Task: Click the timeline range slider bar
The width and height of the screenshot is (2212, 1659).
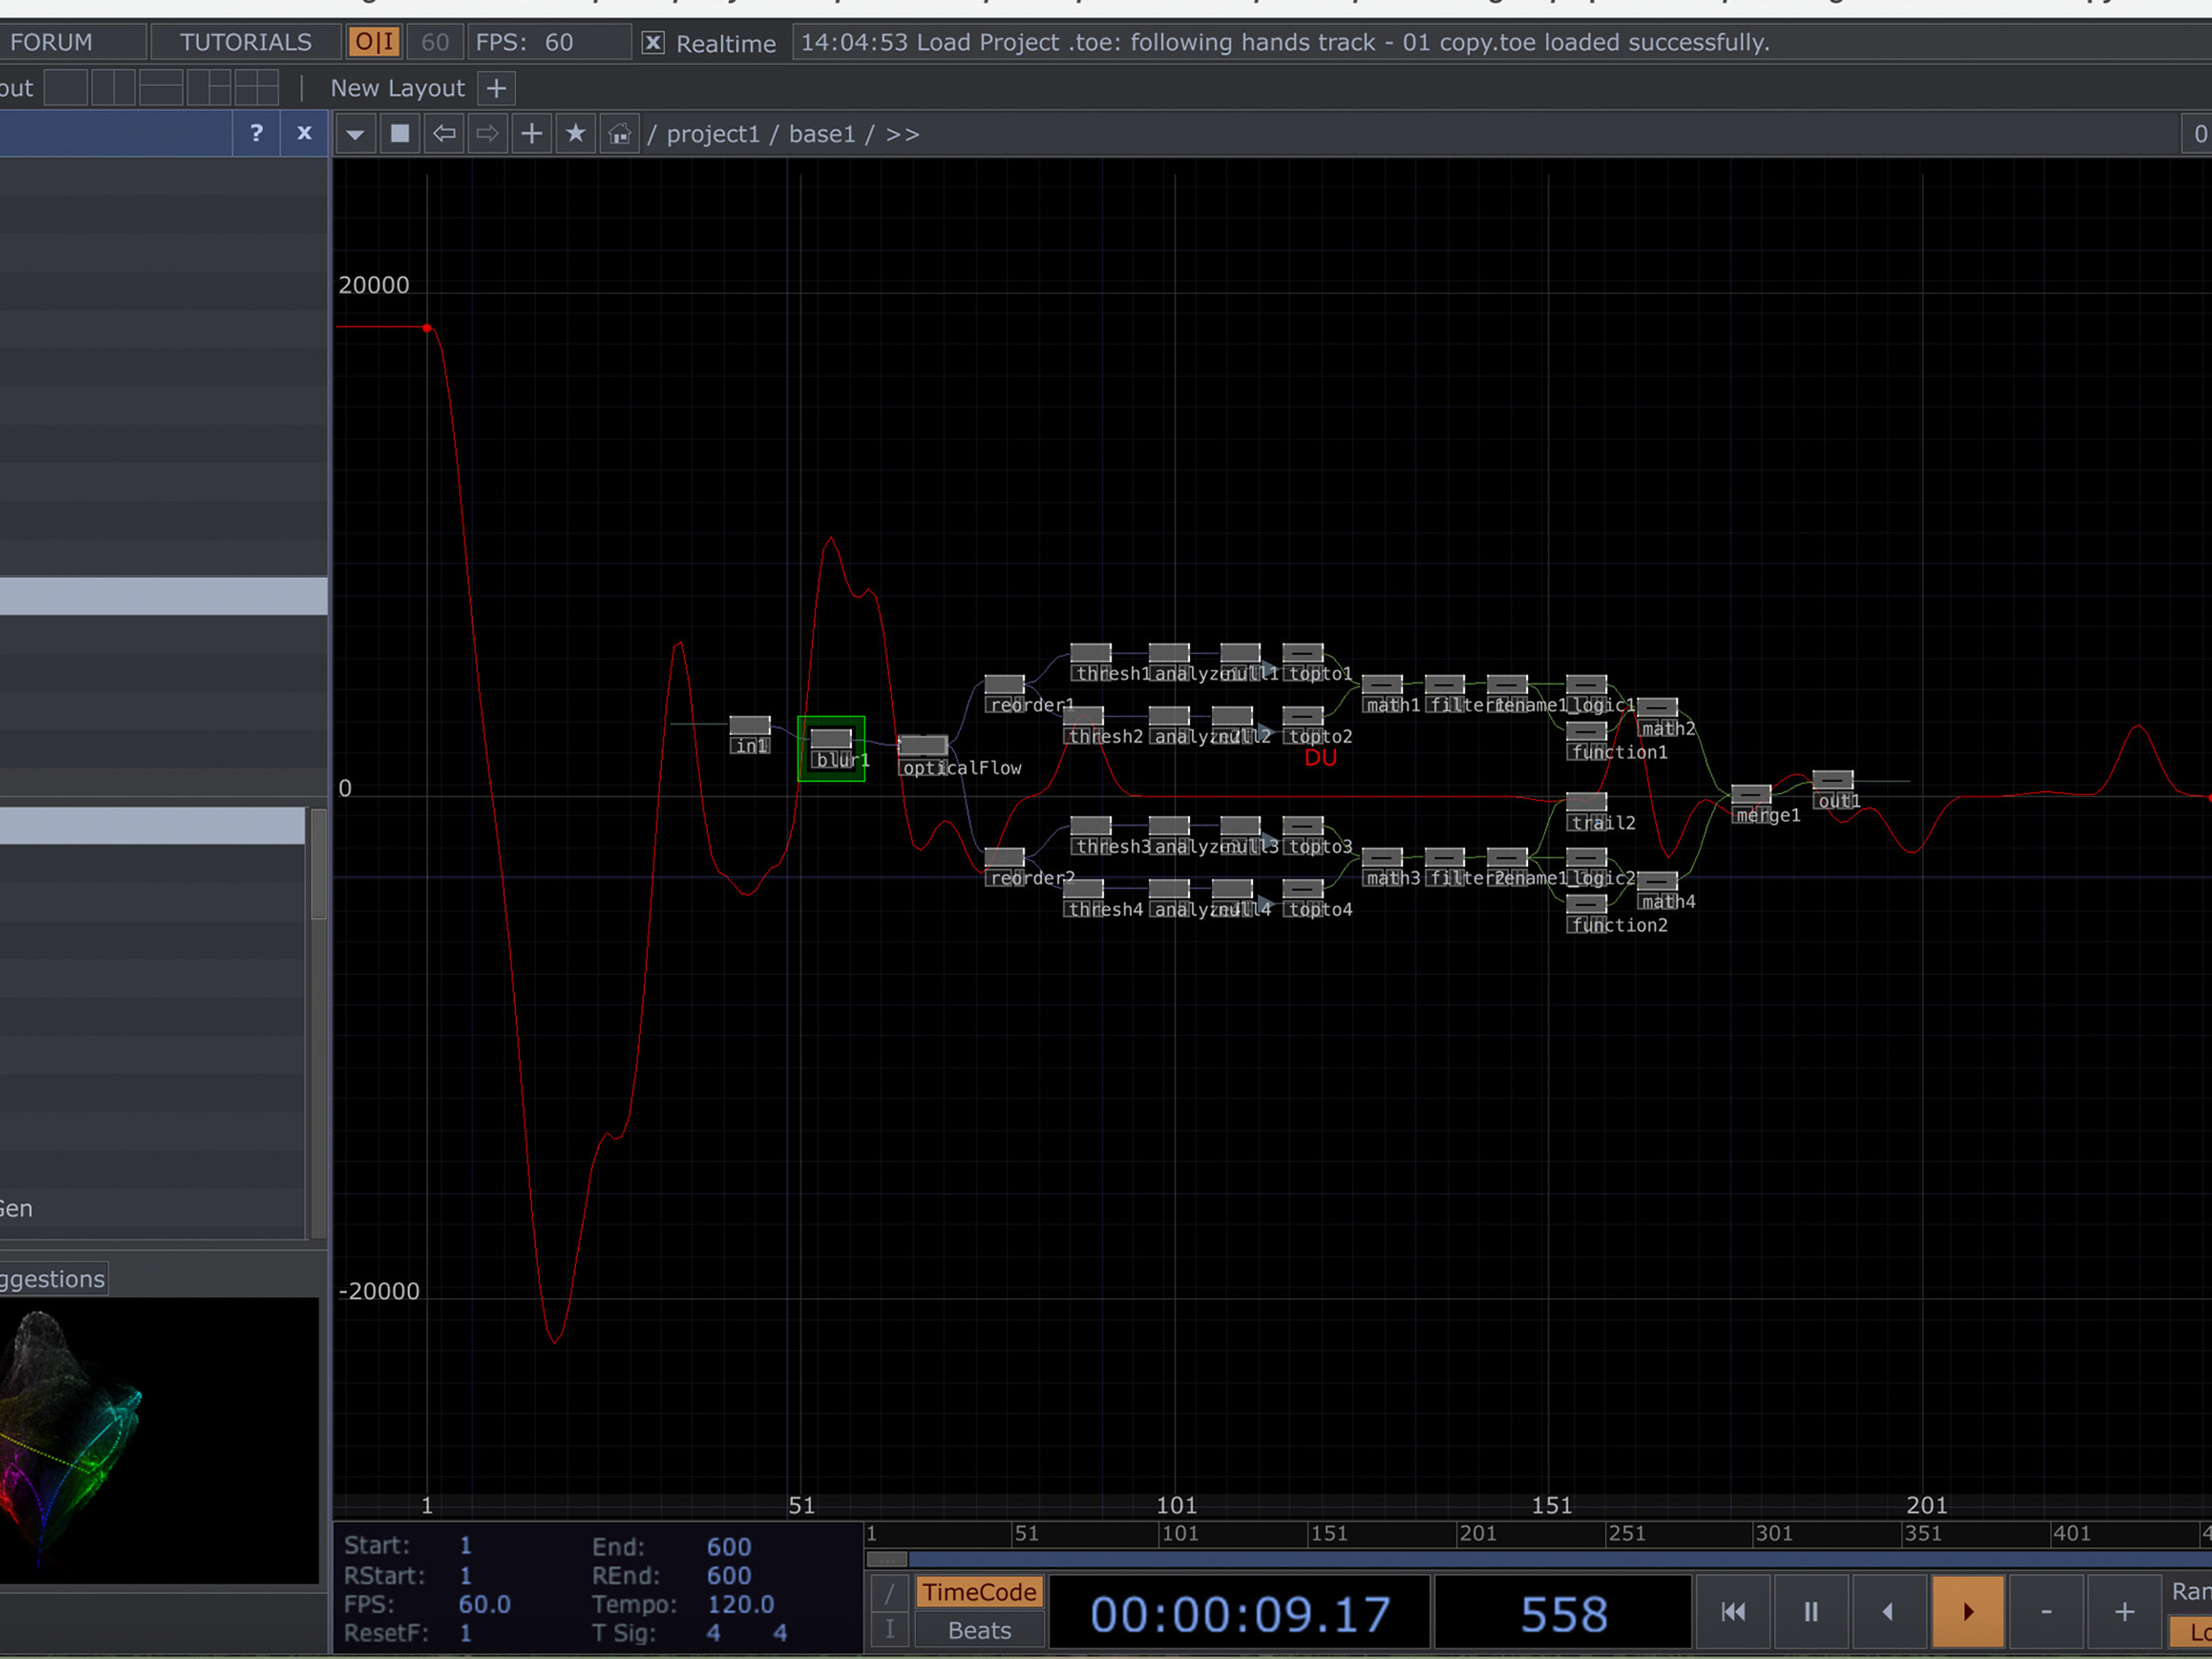Action: click(1500, 1559)
